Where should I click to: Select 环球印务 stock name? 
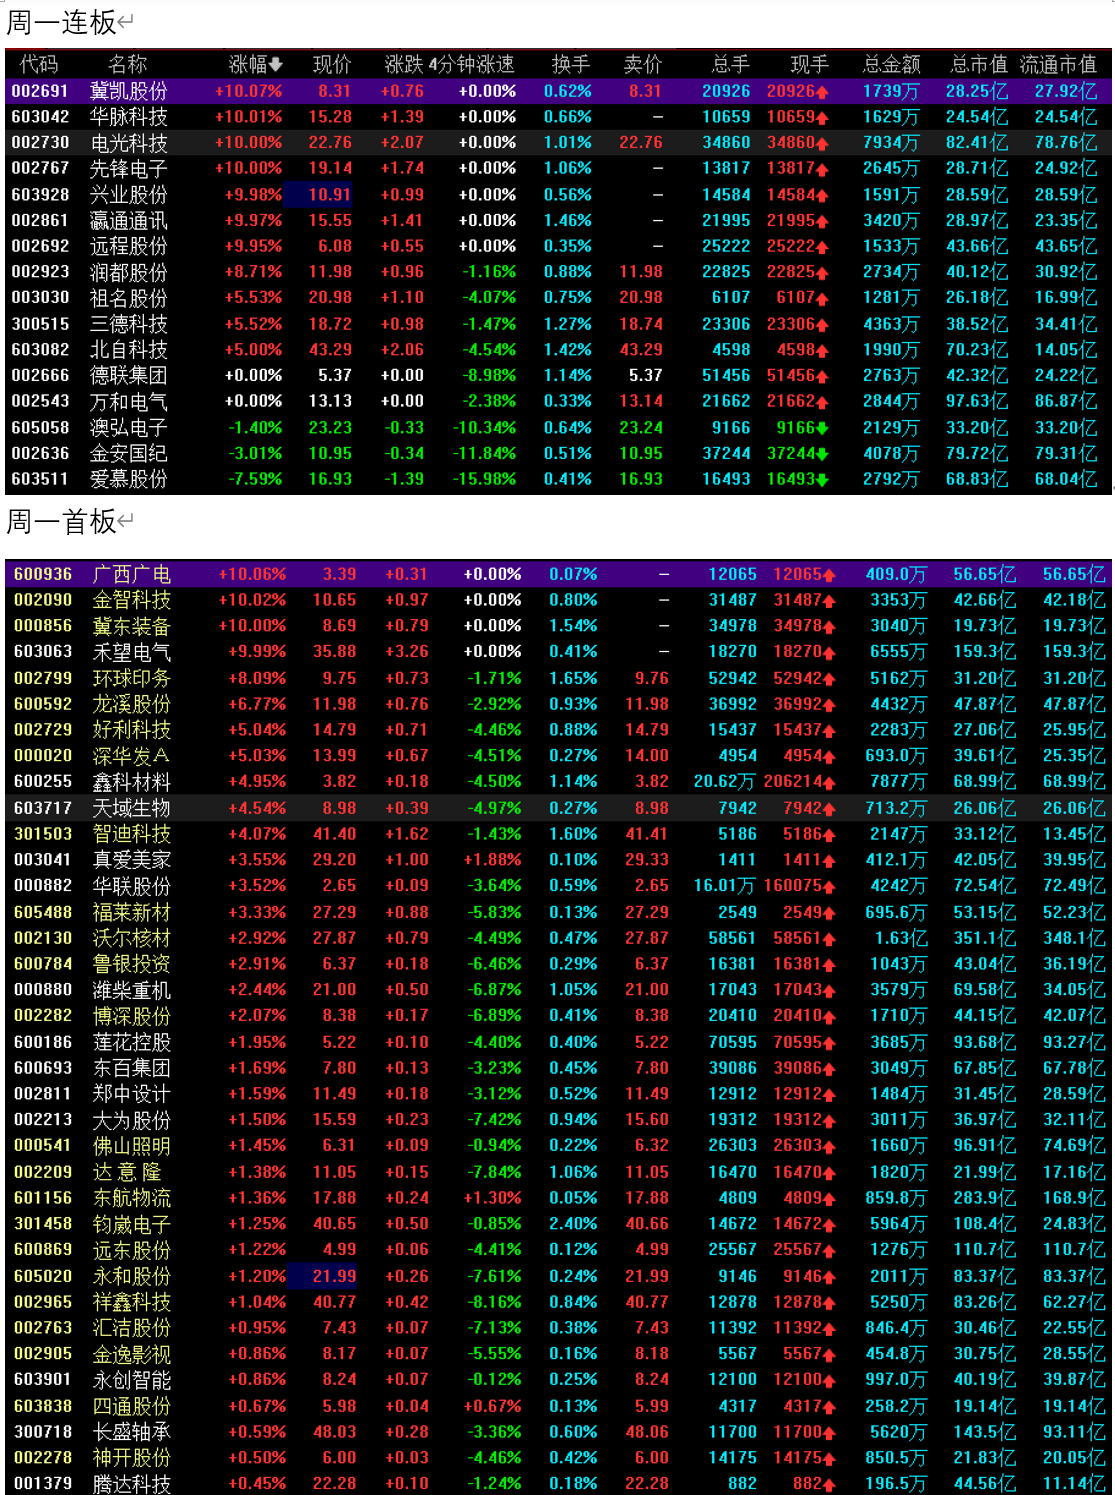tap(132, 679)
